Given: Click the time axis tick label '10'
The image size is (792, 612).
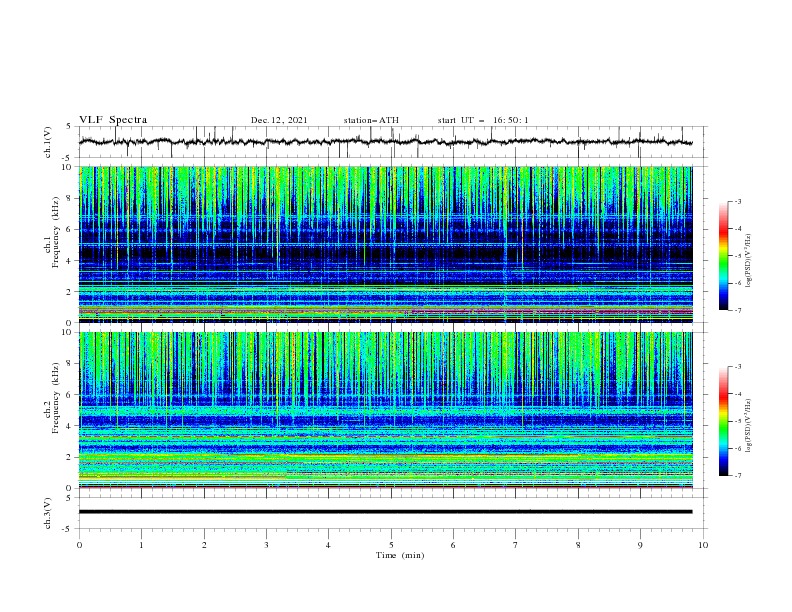Looking at the screenshot, I should 703,545.
